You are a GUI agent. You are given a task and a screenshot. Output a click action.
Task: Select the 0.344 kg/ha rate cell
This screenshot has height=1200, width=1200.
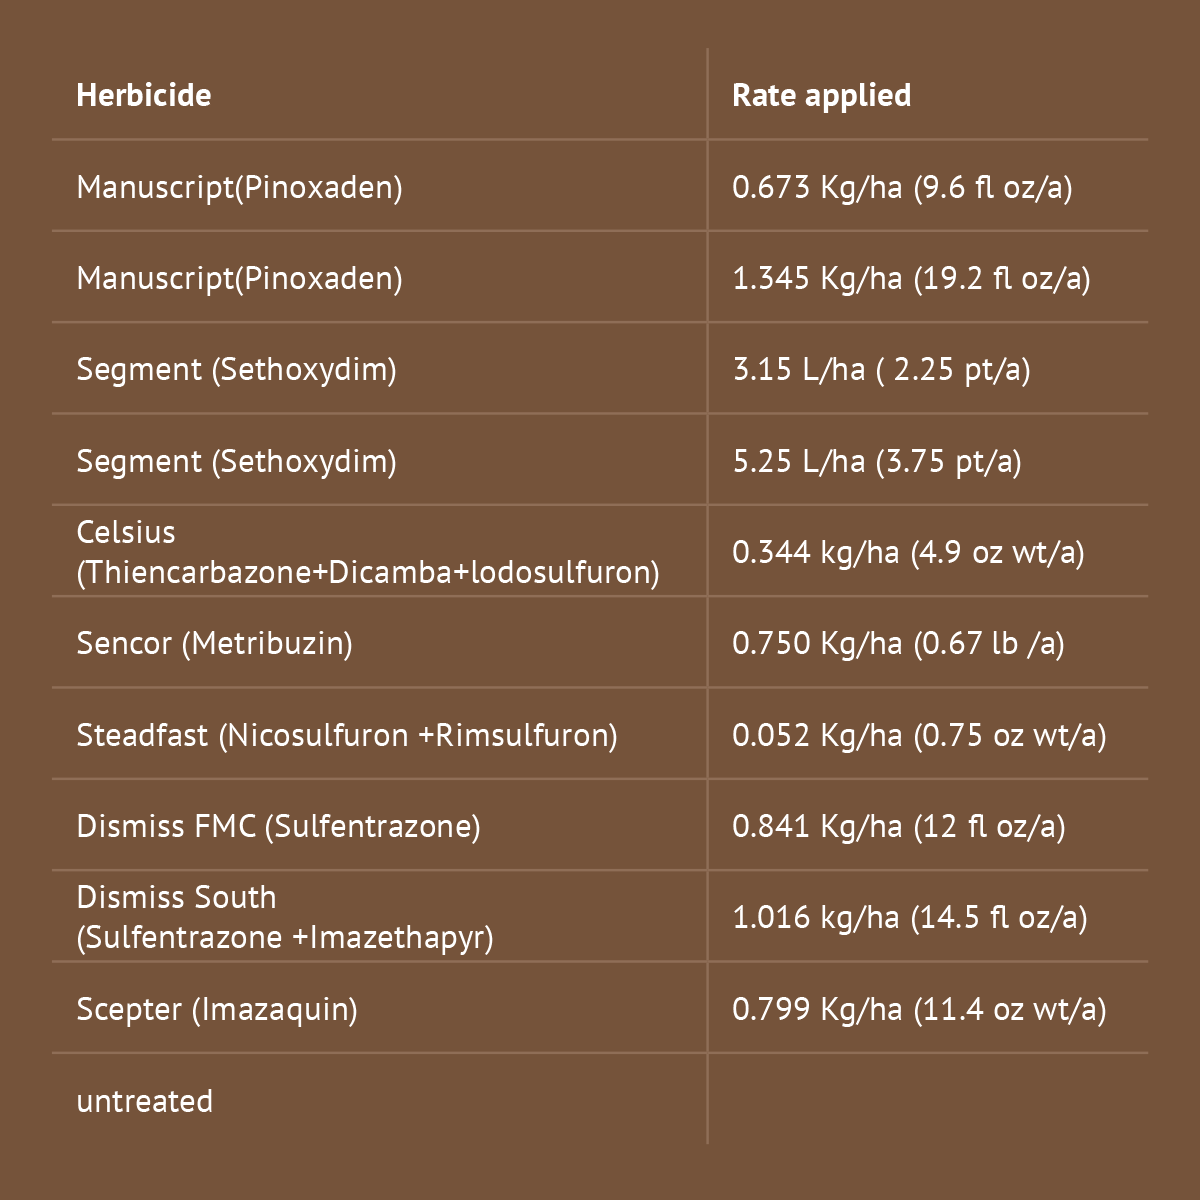(x=908, y=552)
